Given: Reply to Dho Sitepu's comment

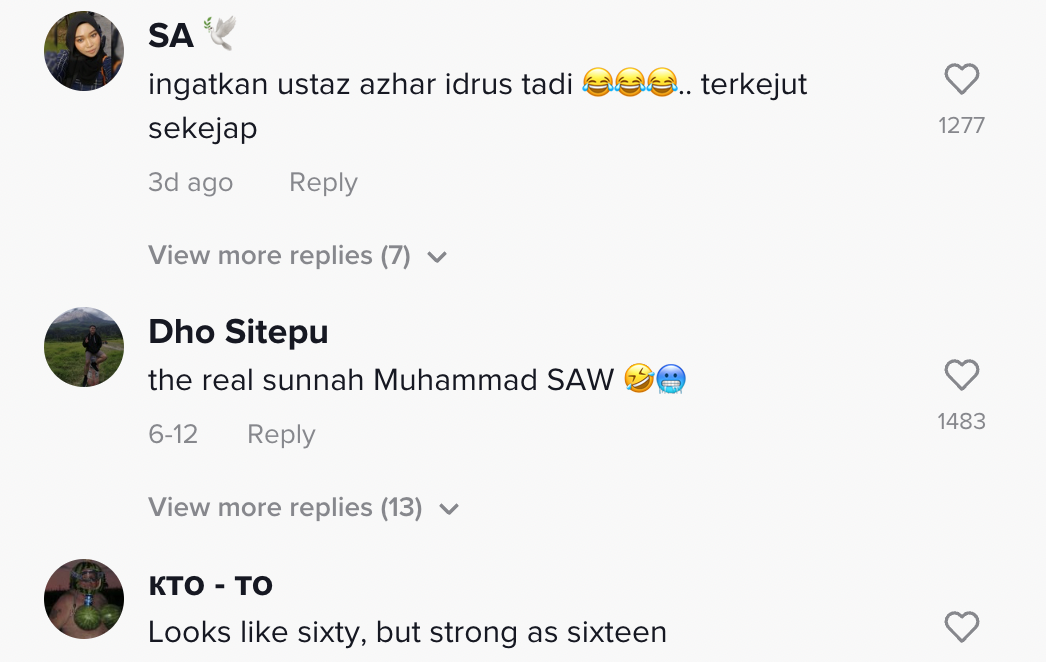Looking at the screenshot, I should coord(281,435).
